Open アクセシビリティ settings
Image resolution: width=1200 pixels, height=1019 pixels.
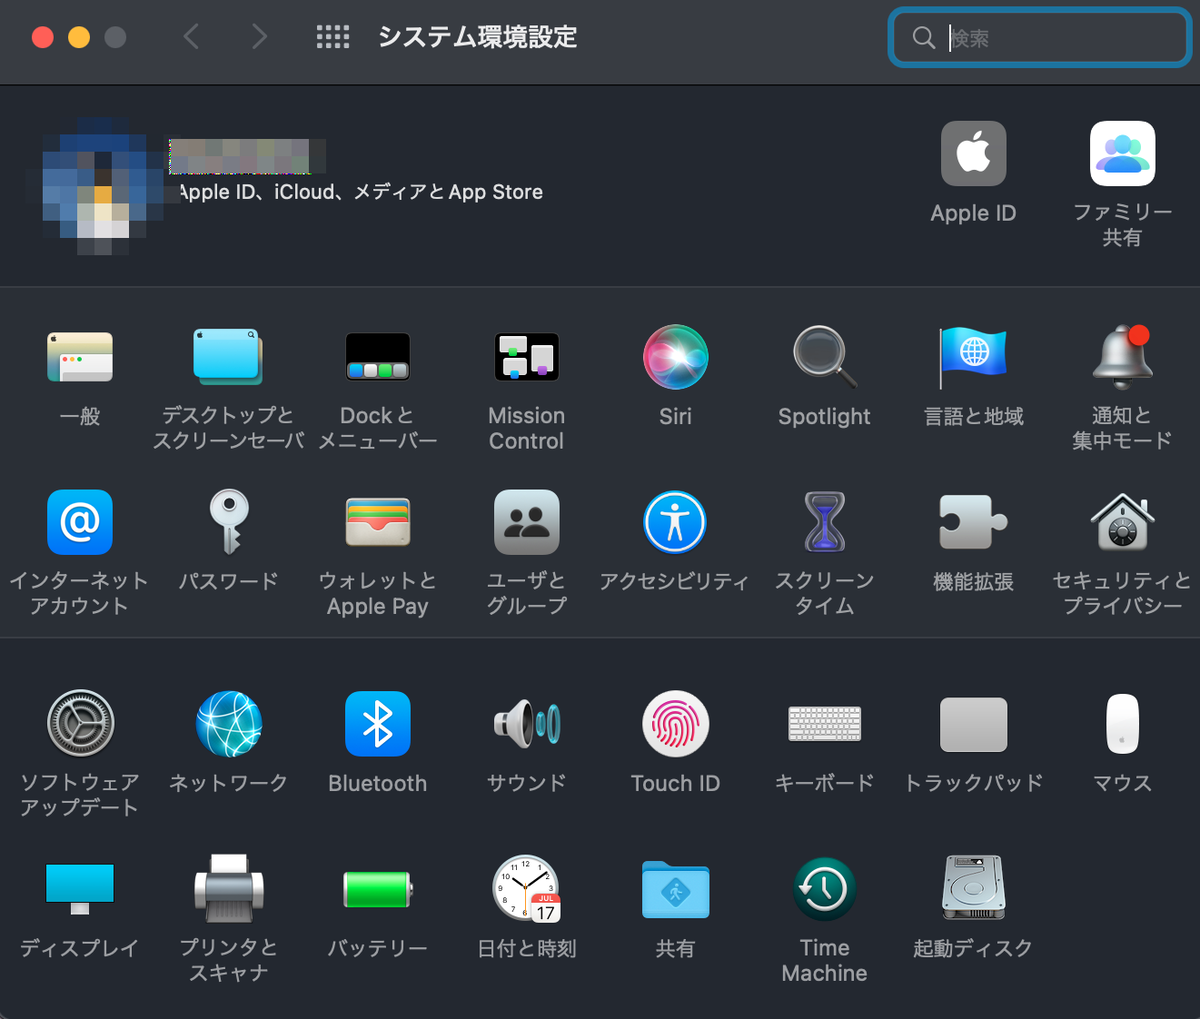pyautogui.click(x=675, y=522)
